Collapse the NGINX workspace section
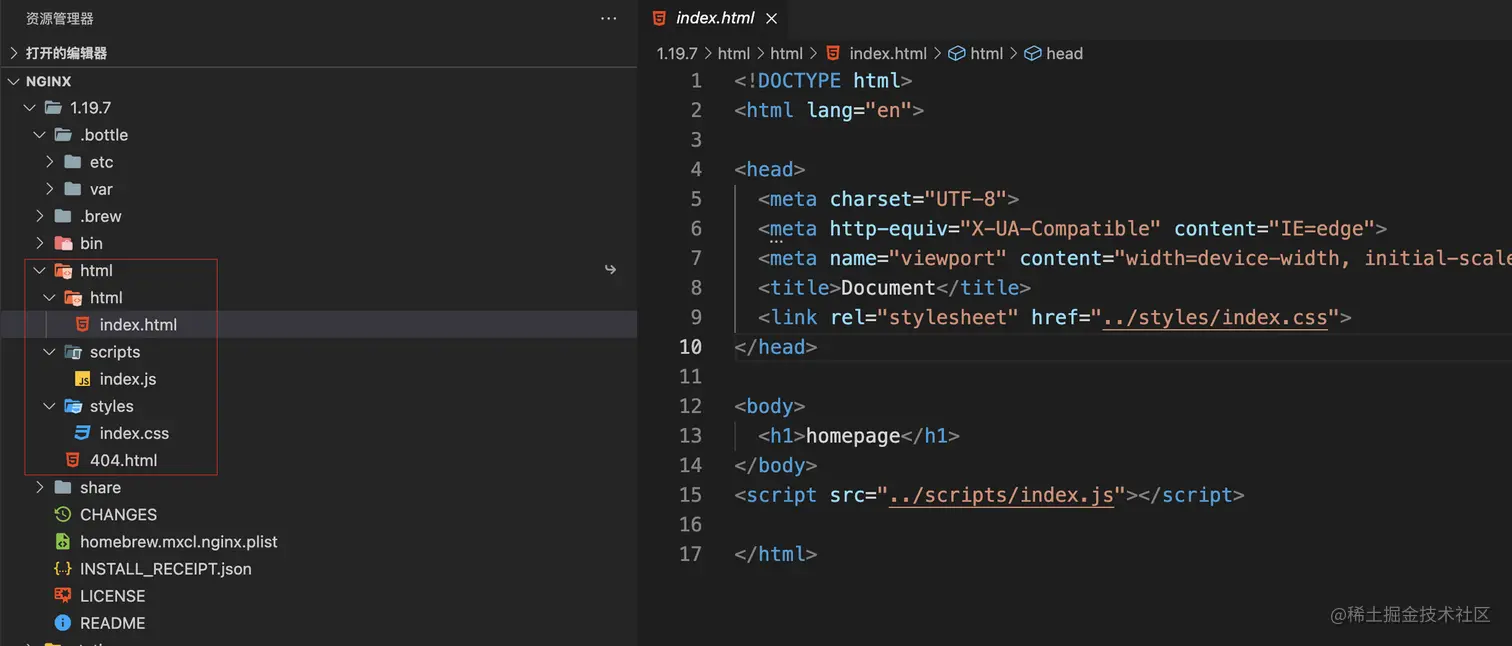 point(14,81)
